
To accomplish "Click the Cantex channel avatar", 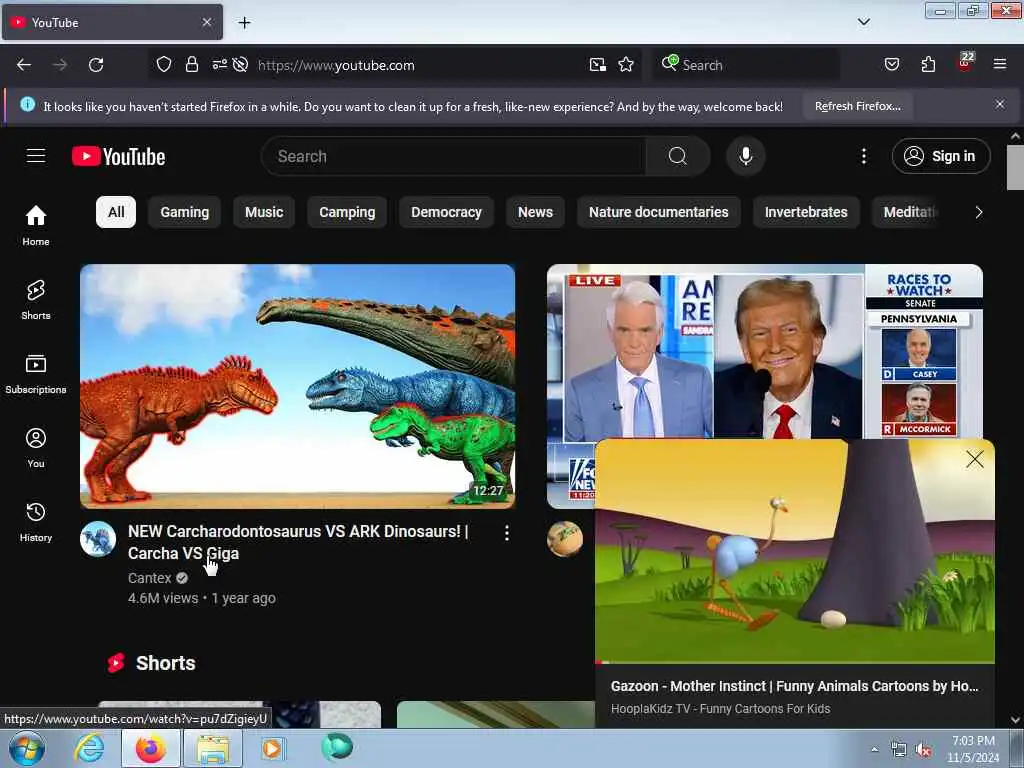I will click(x=98, y=539).
